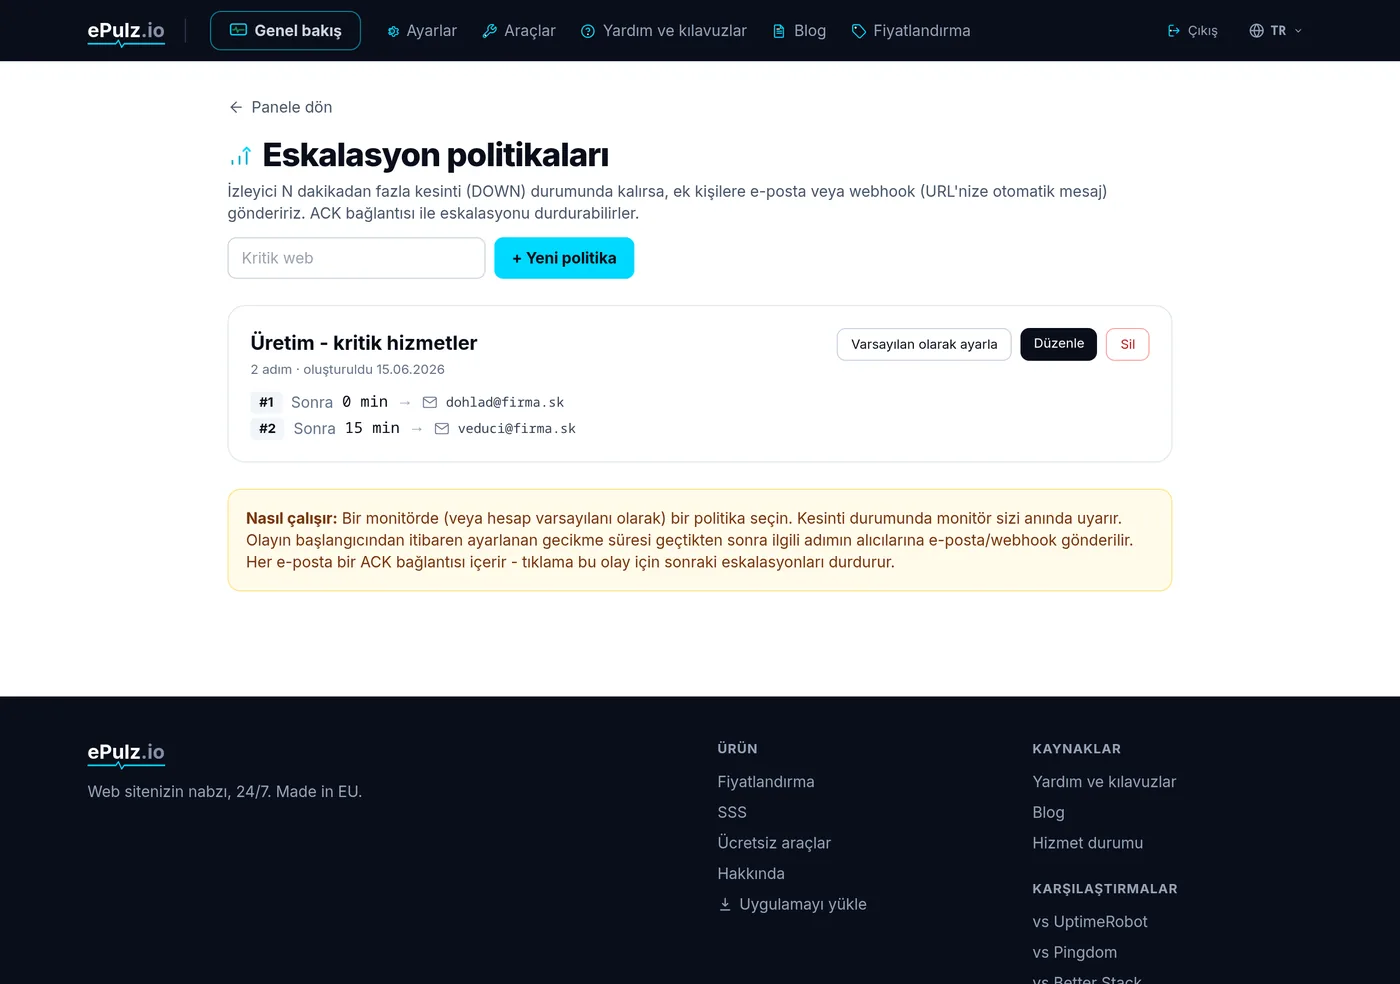
Task: Click the veduci@firma.sk email text
Action: point(517,428)
